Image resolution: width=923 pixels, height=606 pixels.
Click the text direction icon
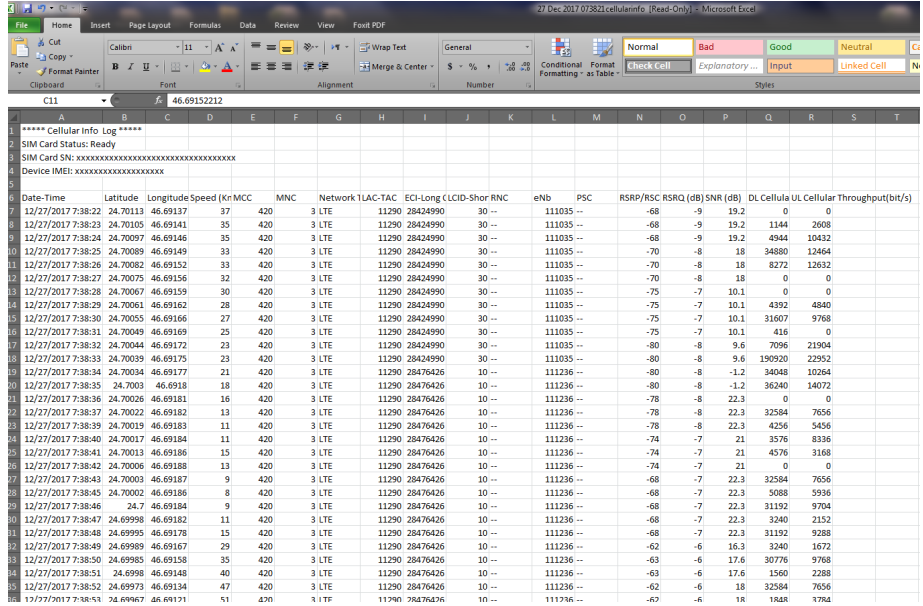[336, 48]
